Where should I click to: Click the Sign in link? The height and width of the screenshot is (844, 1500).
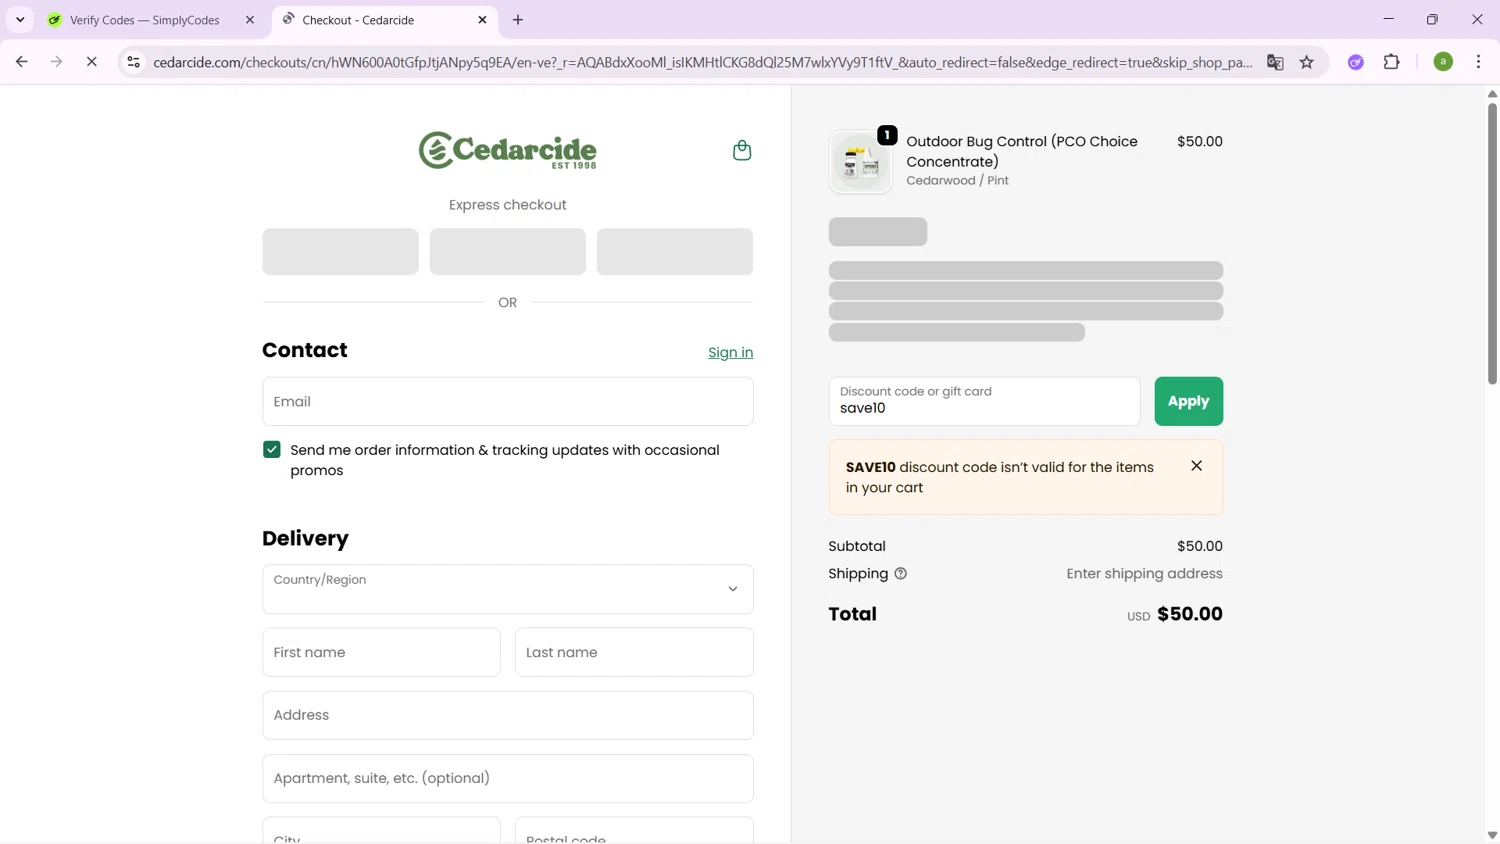tap(730, 353)
